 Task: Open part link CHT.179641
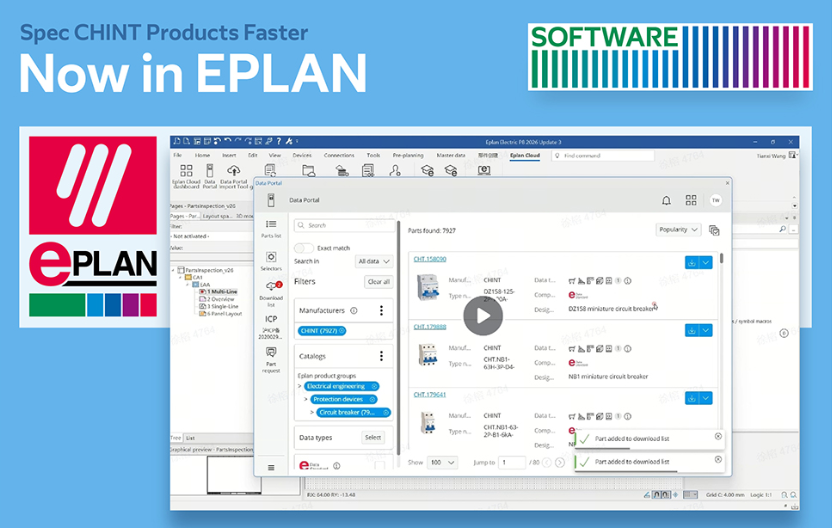pyautogui.click(x=430, y=394)
